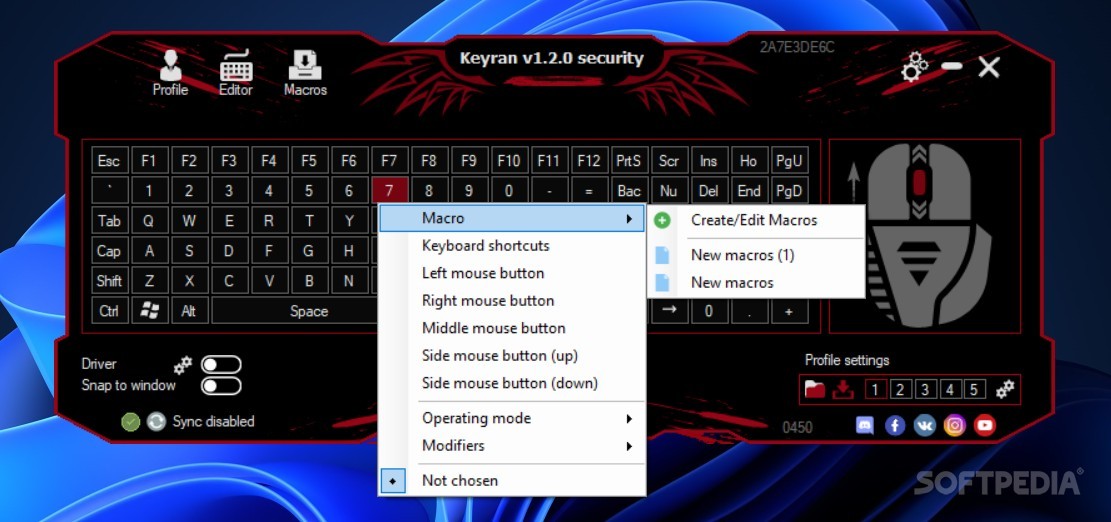
Task: Click the End key
Action: click(749, 191)
